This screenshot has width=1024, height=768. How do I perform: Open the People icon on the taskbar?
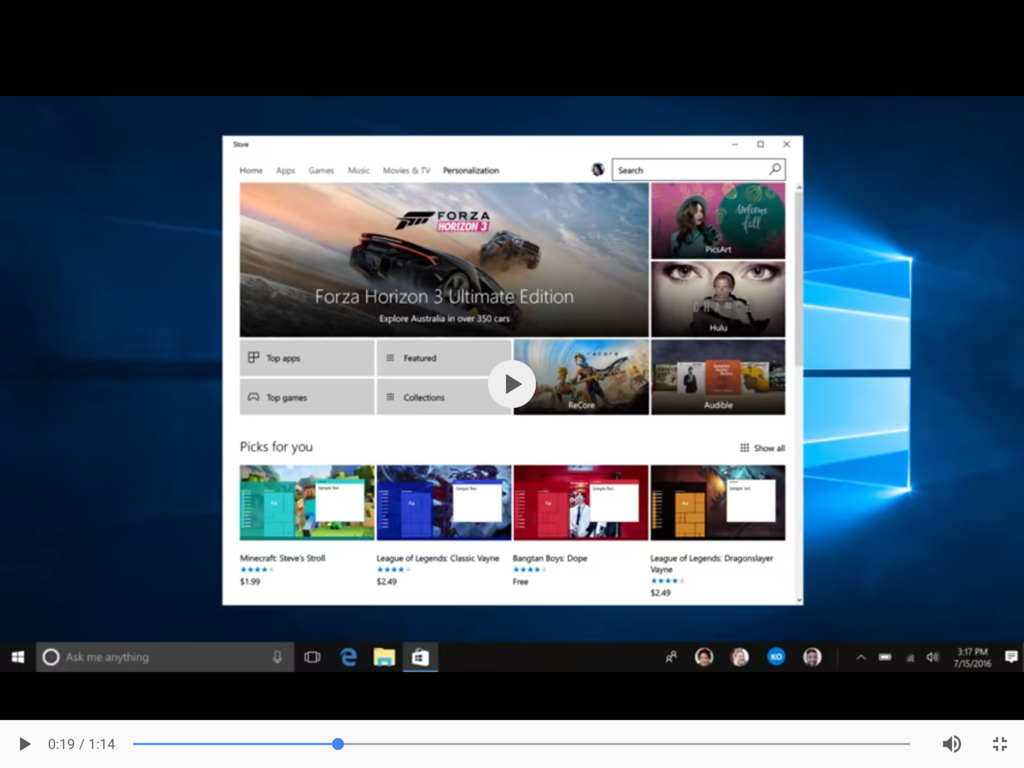[x=671, y=657]
